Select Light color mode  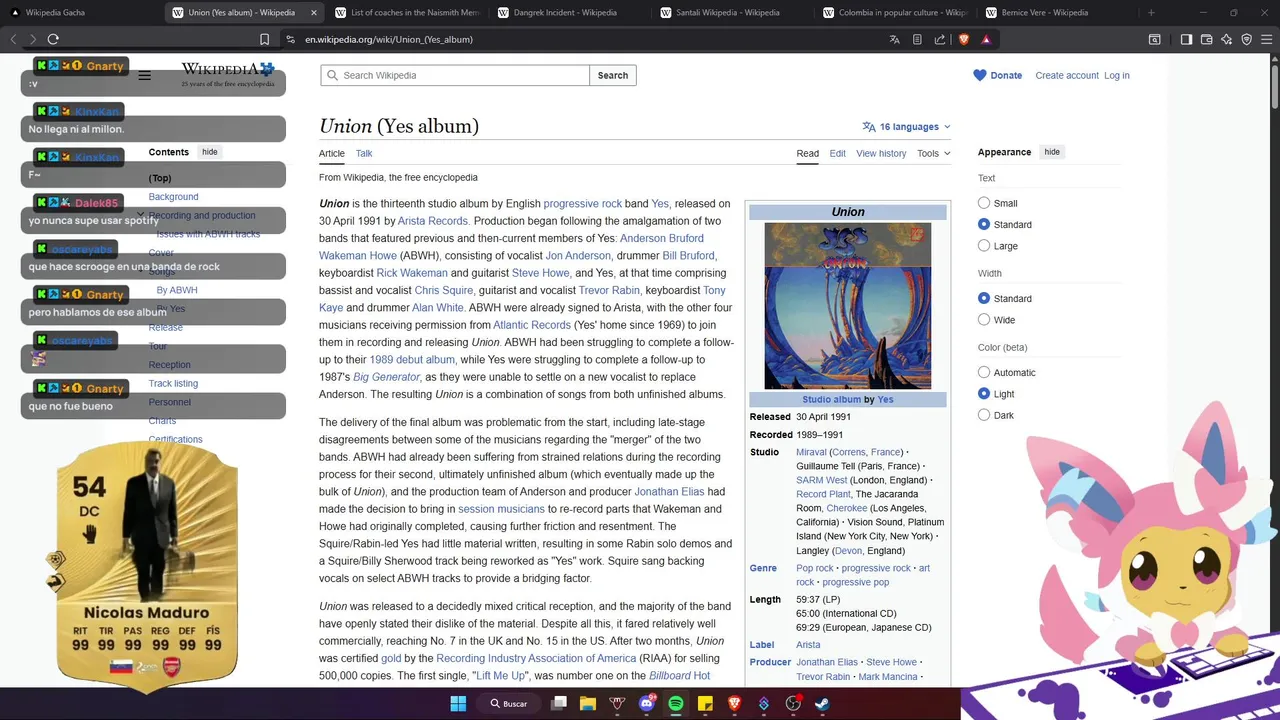(984, 394)
